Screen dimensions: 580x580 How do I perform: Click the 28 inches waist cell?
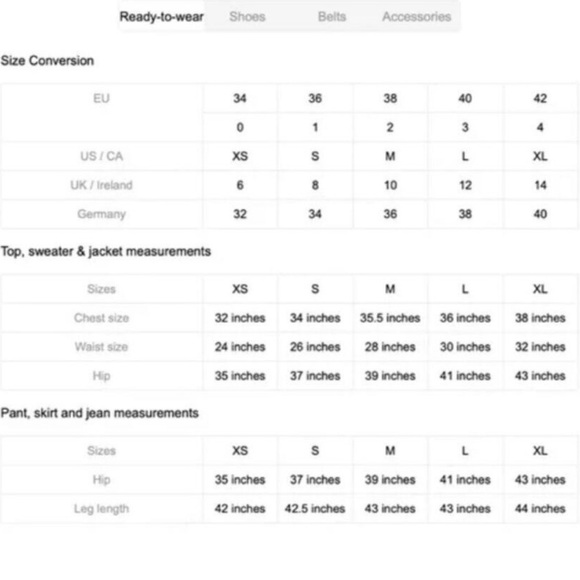coord(390,347)
